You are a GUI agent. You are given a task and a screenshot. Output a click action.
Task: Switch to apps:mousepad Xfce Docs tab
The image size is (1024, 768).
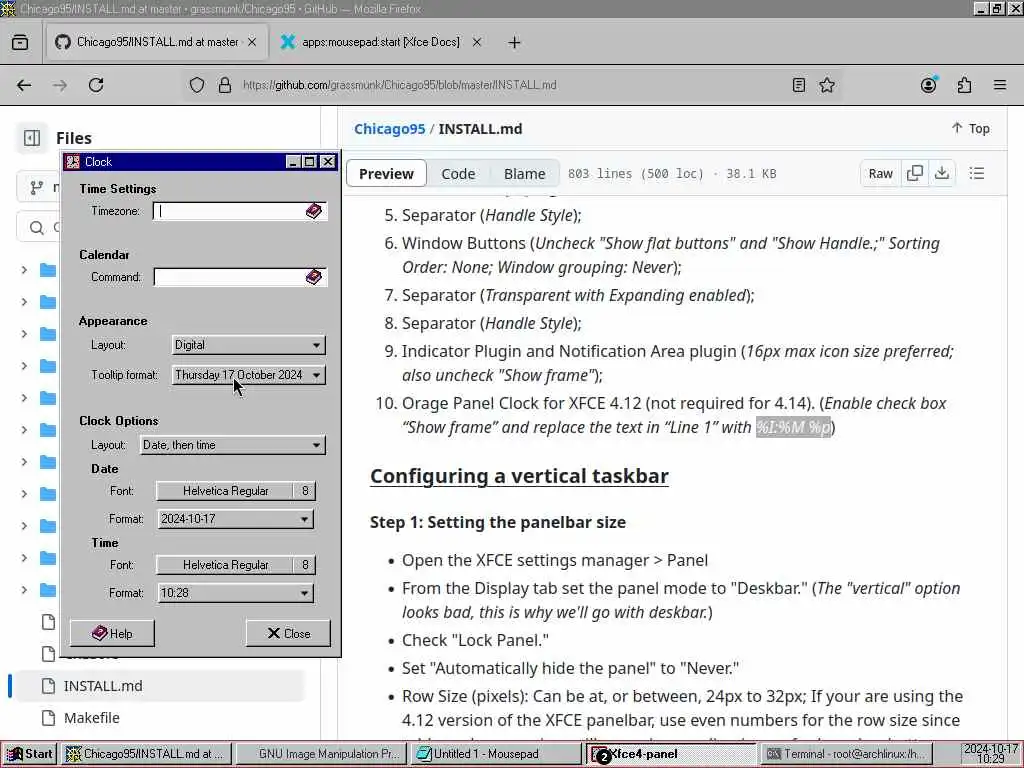[379, 42]
